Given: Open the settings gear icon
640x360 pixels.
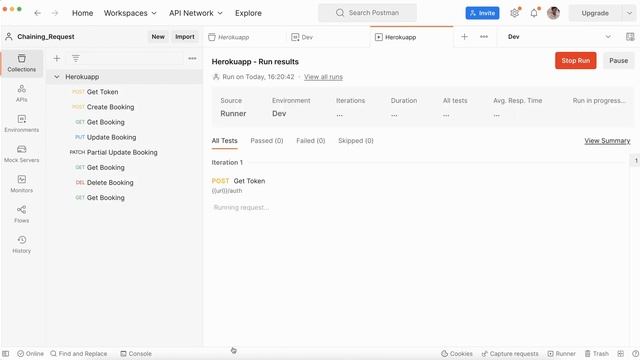Looking at the screenshot, I should click(x=515, y=13).
